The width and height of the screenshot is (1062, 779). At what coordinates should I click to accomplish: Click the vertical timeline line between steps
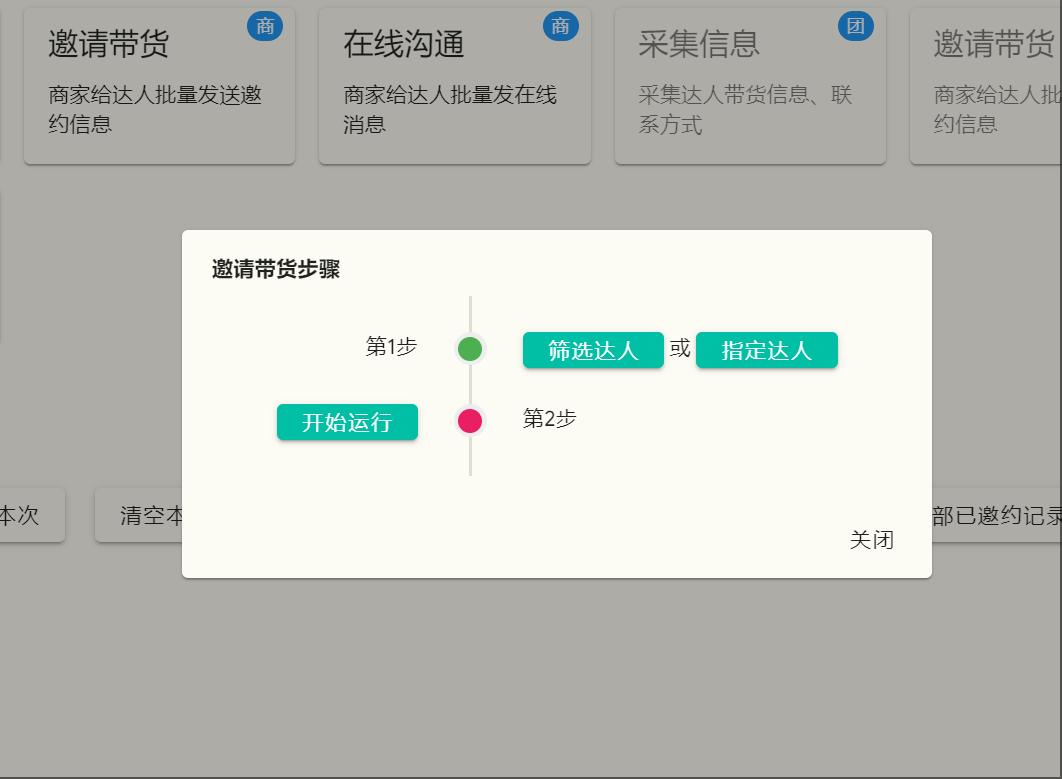coord(470,385)
